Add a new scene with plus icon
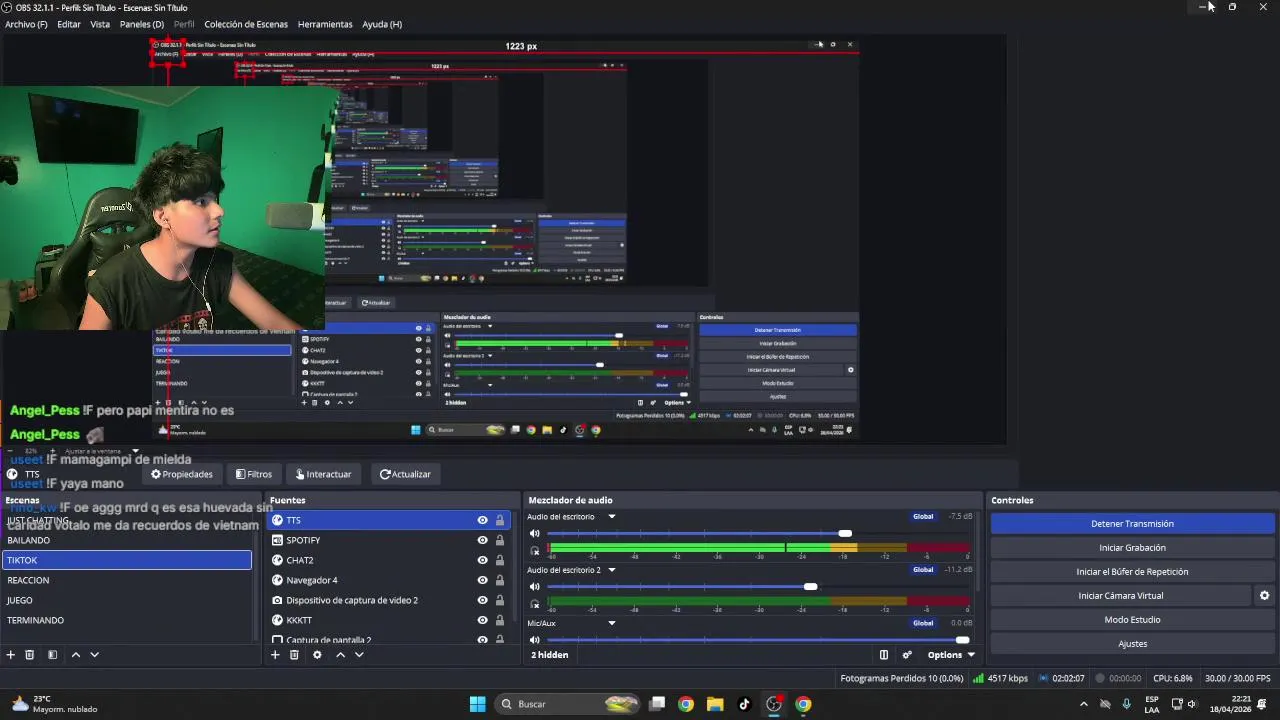This screenshot has width=1280, height=720. tap(11, 655)
